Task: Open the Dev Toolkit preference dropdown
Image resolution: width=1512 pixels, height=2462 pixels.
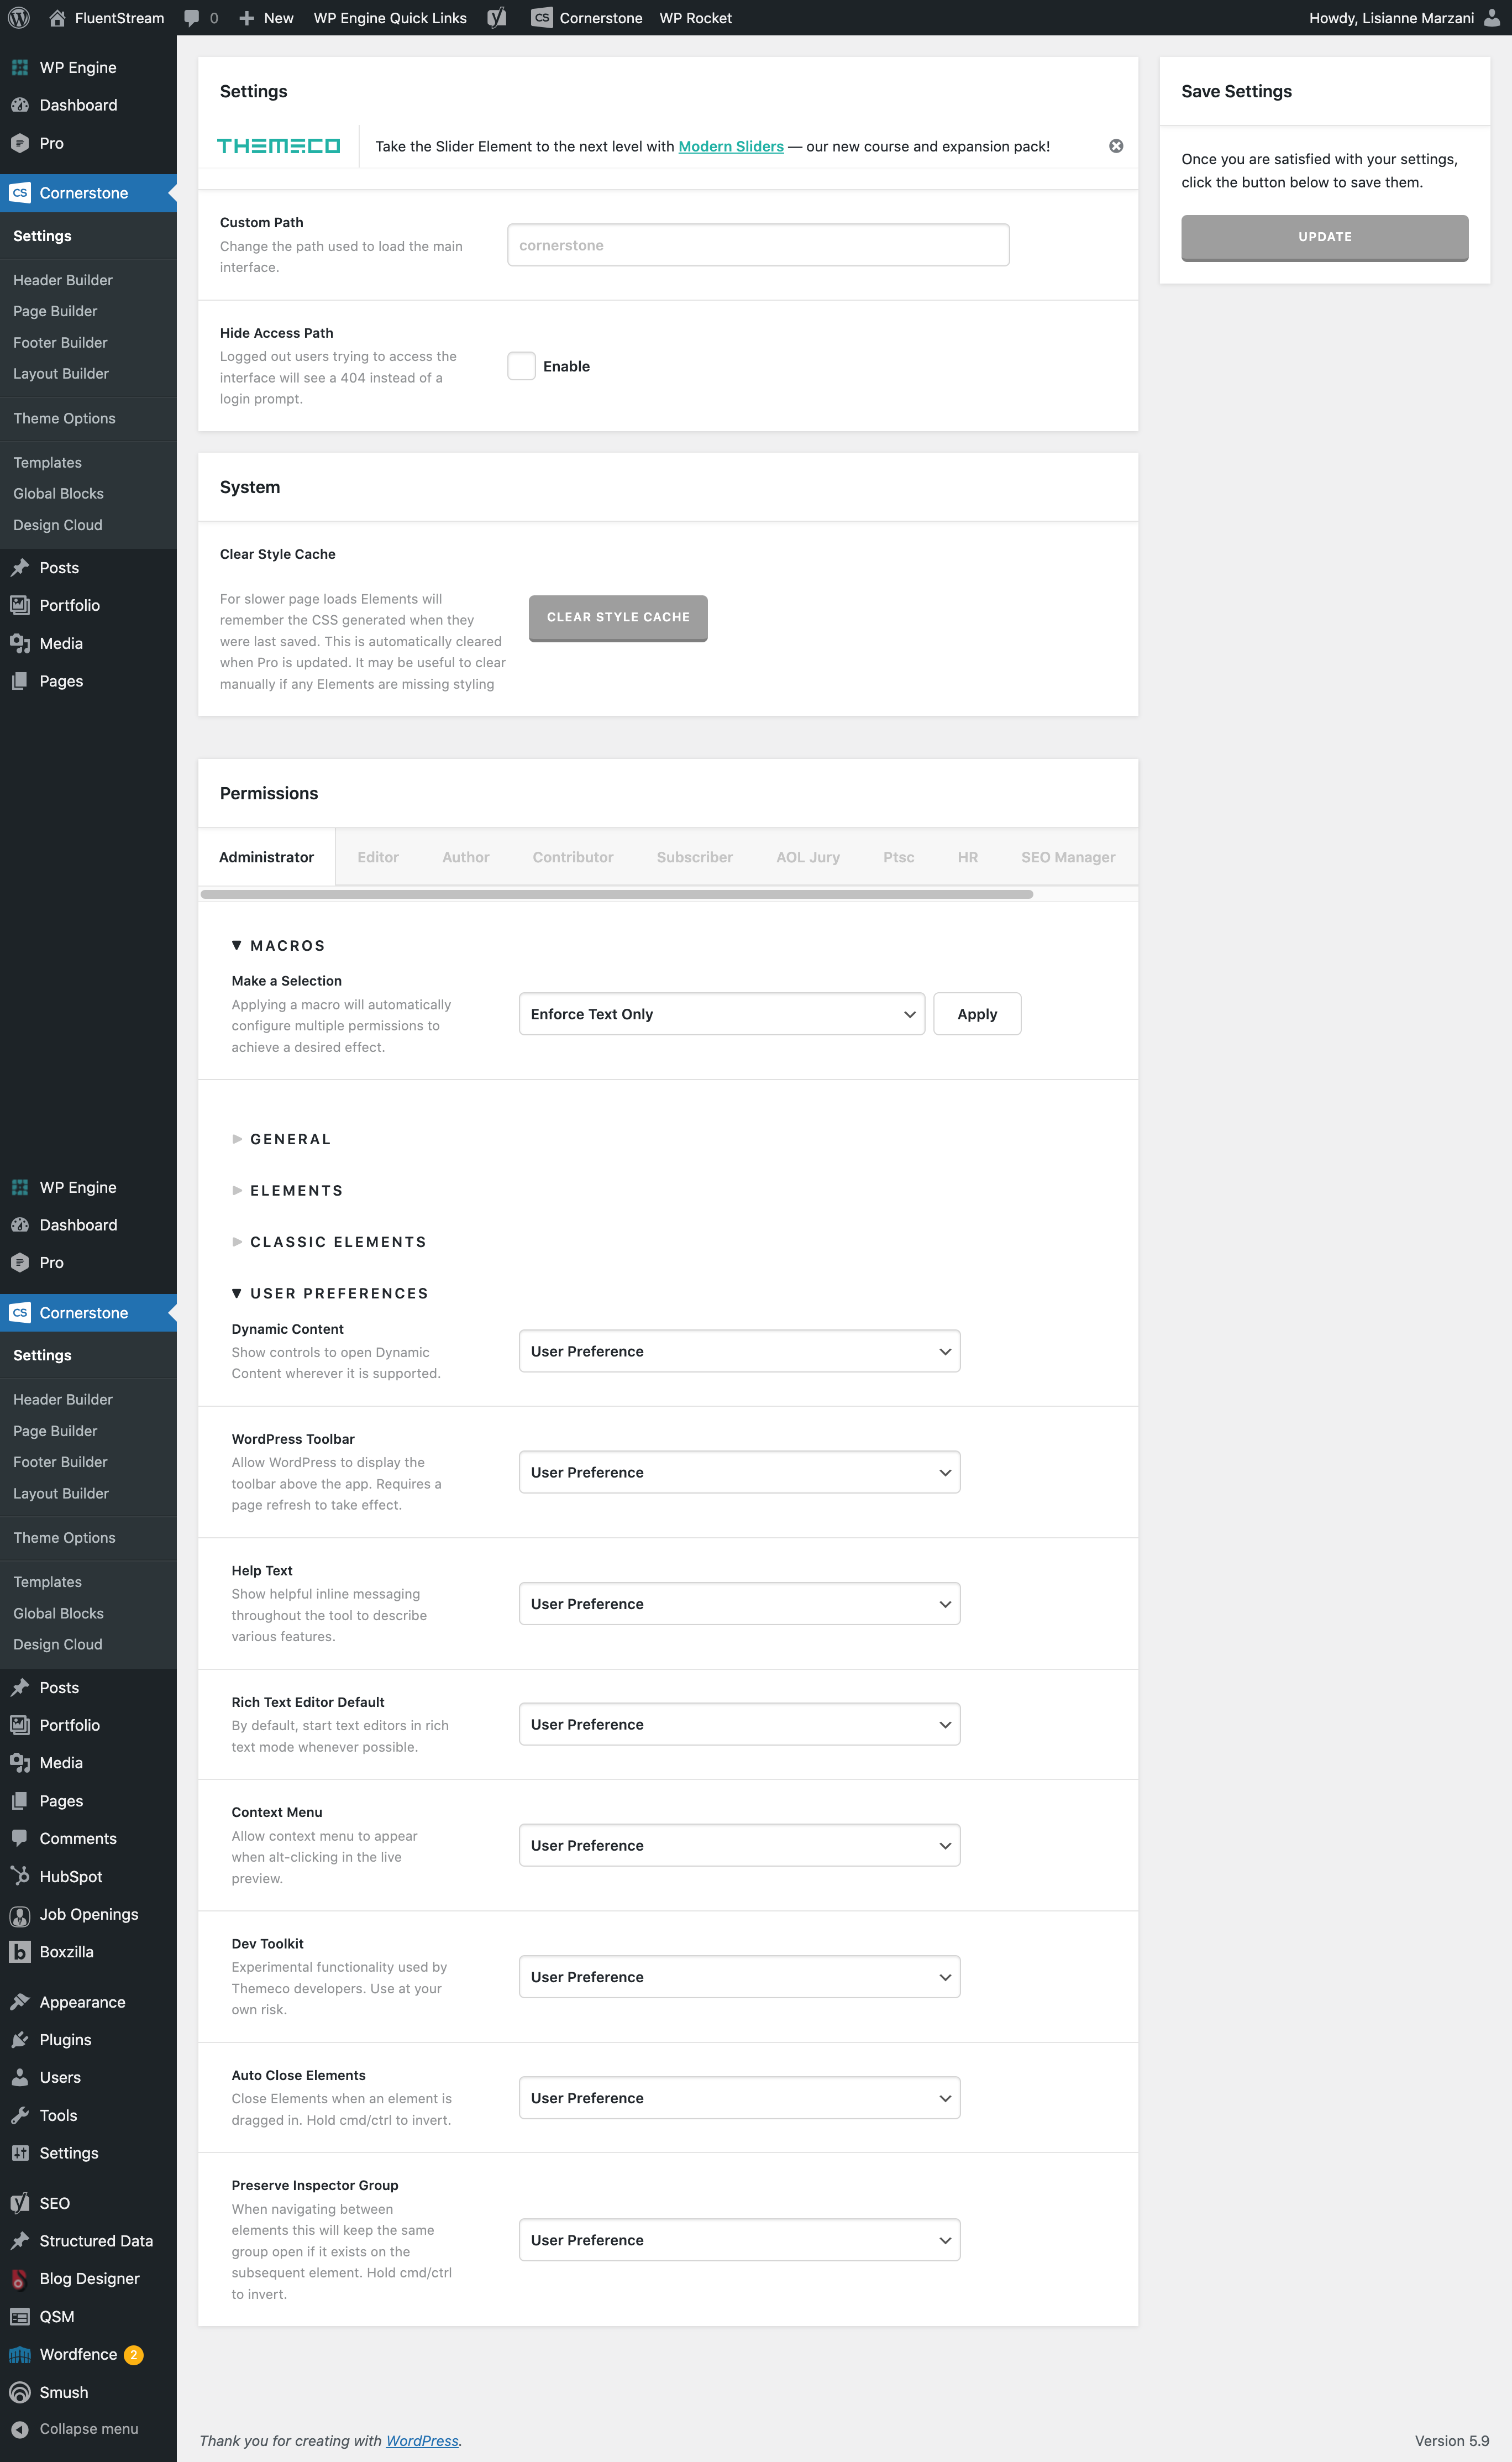Action: [739, 1977]
